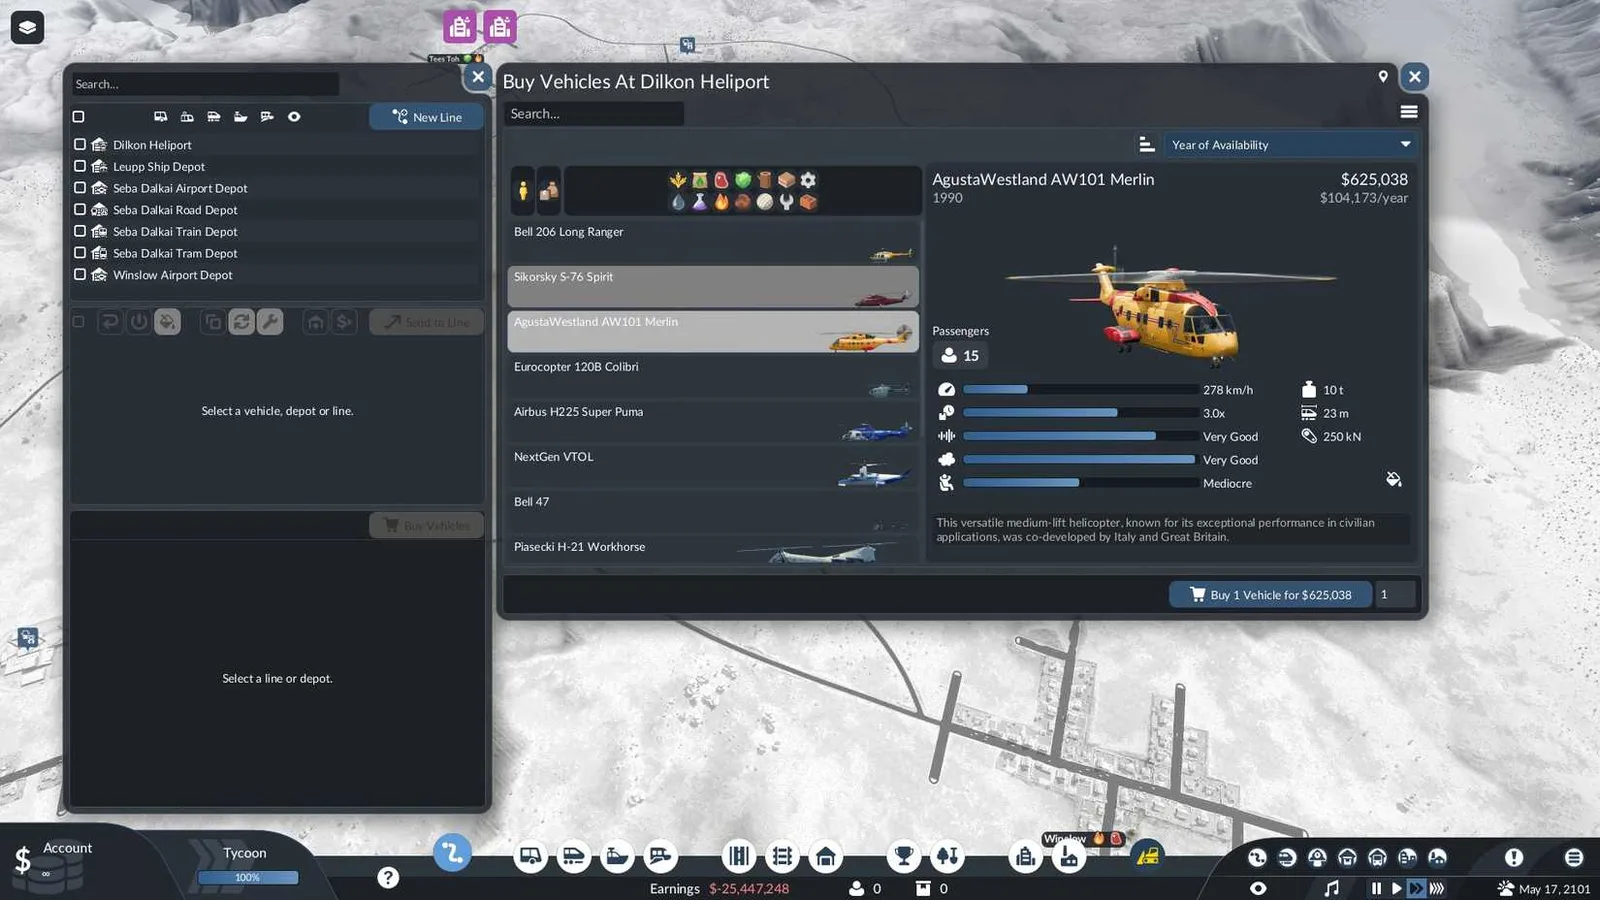Toggle the select-all checkbox in depot list
The height and width of the screenshot is (900, 1600).
pyautogui.click(x=78, y=116)
